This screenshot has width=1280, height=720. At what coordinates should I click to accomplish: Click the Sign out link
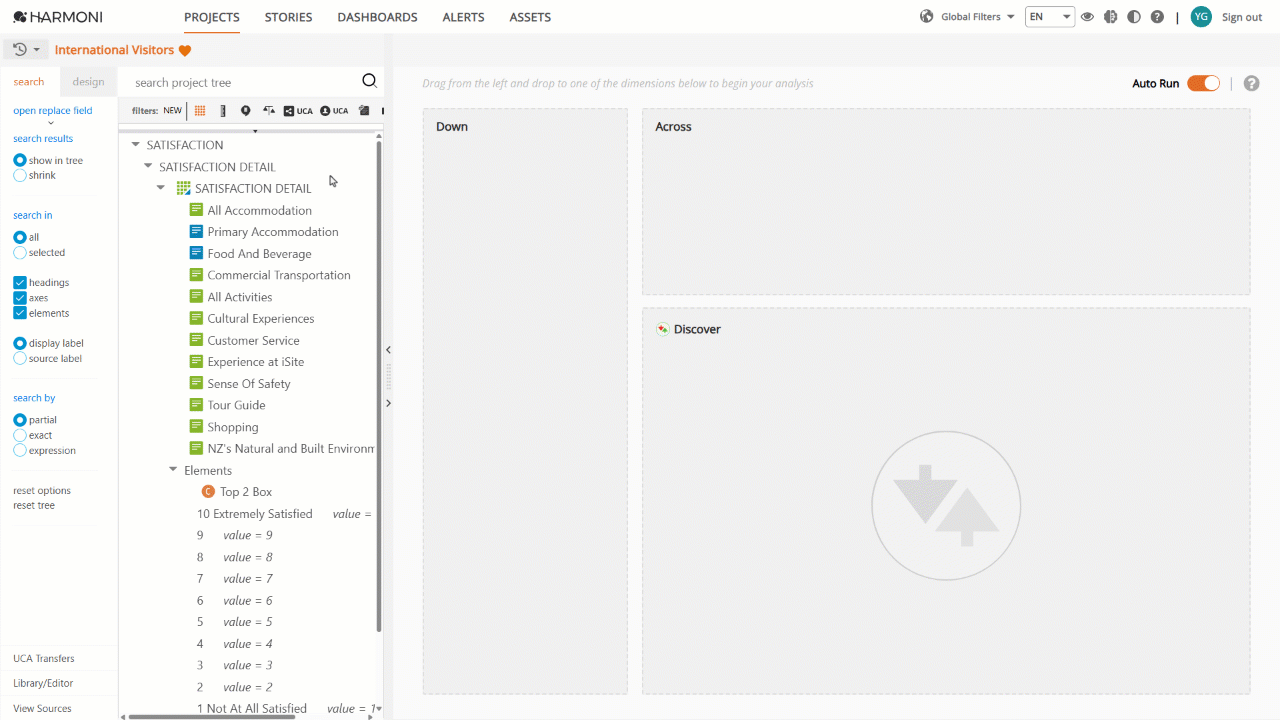click(1242, 17)
